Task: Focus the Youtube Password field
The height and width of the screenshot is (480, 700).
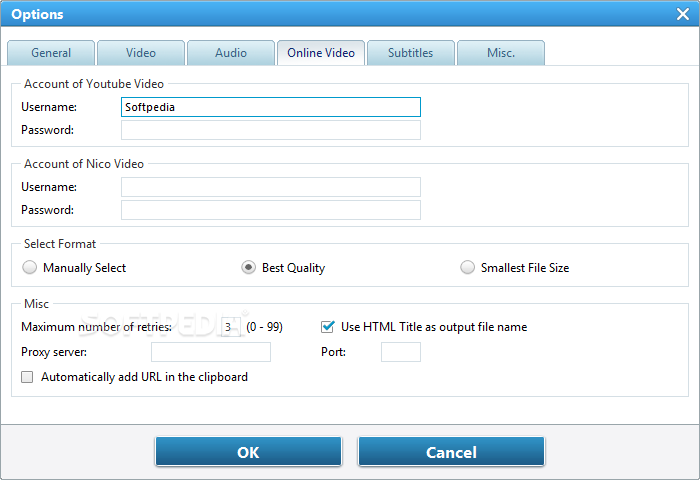Action: pos(271,130)
